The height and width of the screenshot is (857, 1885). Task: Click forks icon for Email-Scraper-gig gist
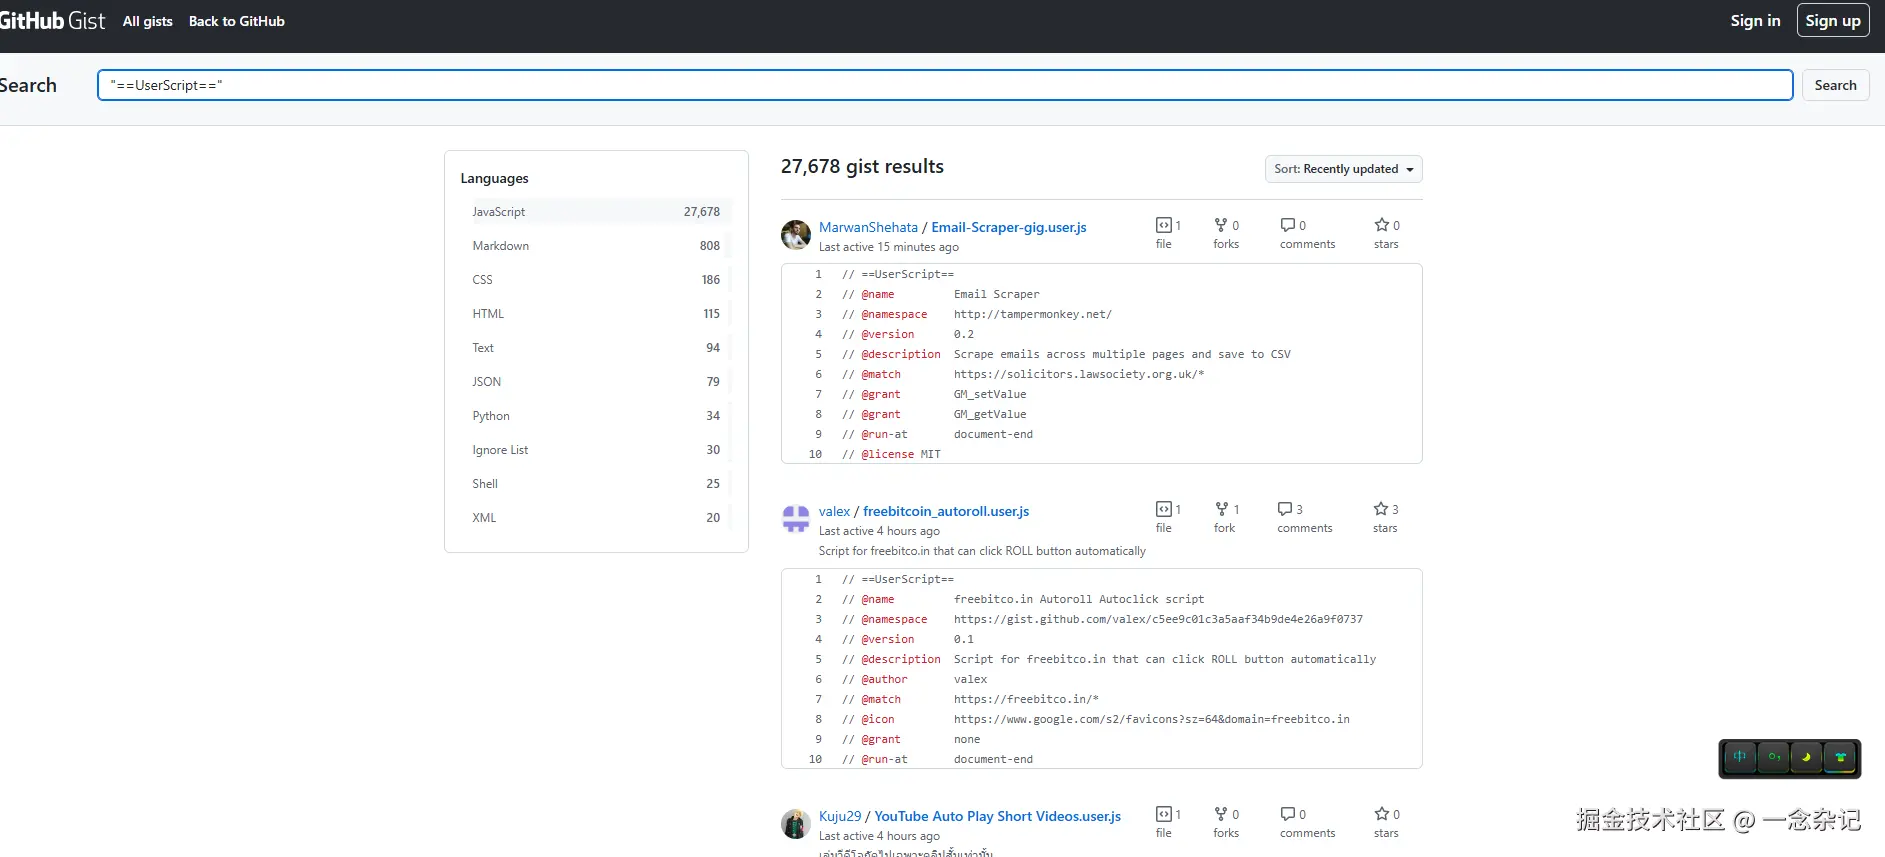[1221, 225]
